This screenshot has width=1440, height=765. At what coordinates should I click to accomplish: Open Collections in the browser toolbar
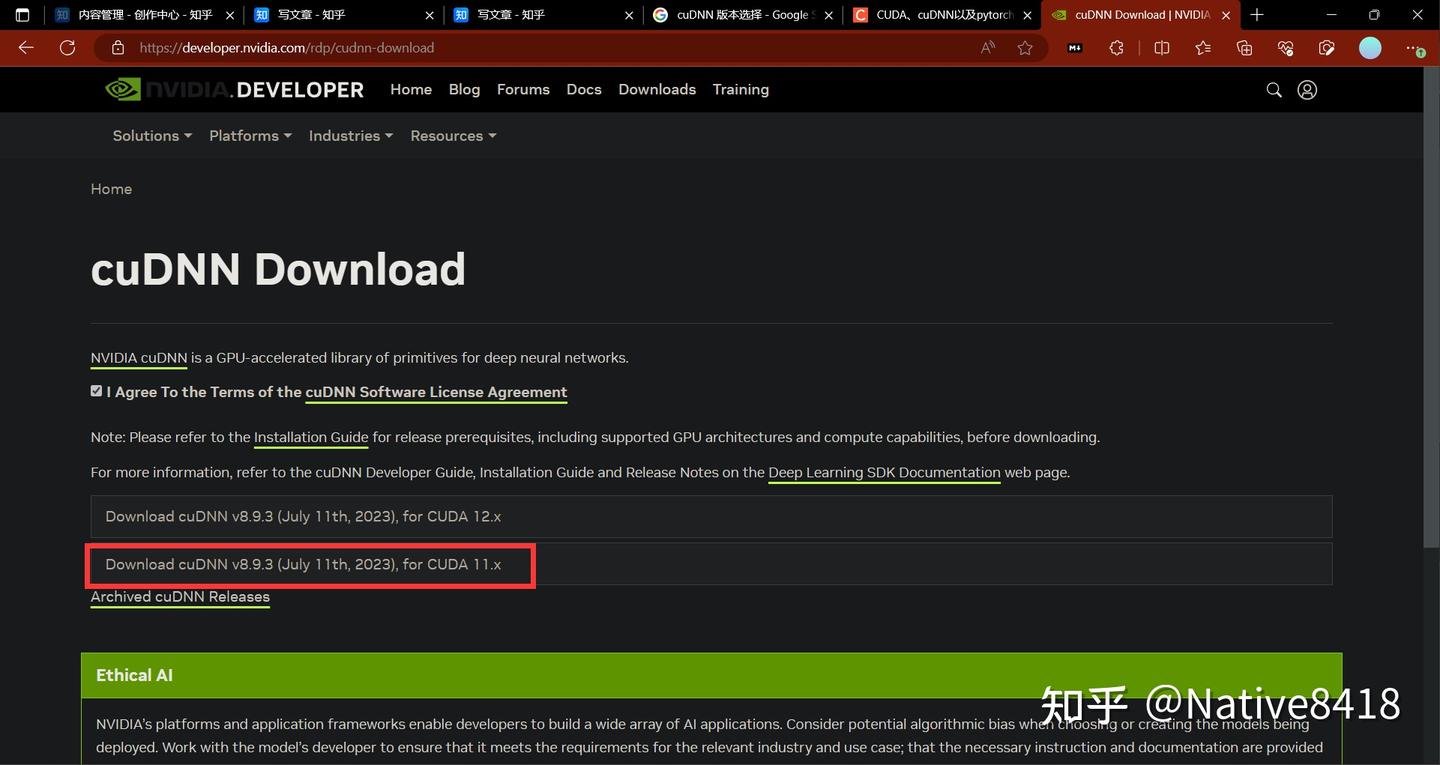[x=1243, y=47]
